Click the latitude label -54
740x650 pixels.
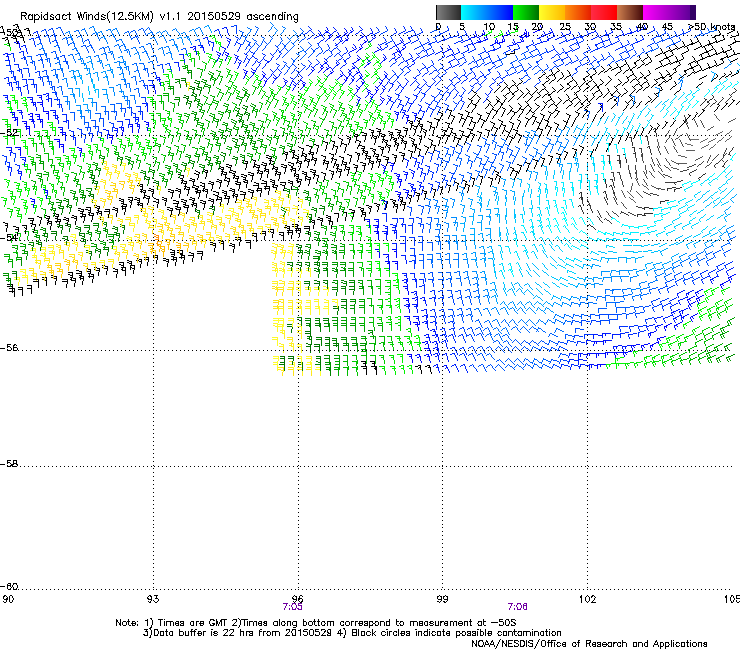[9, 237]
